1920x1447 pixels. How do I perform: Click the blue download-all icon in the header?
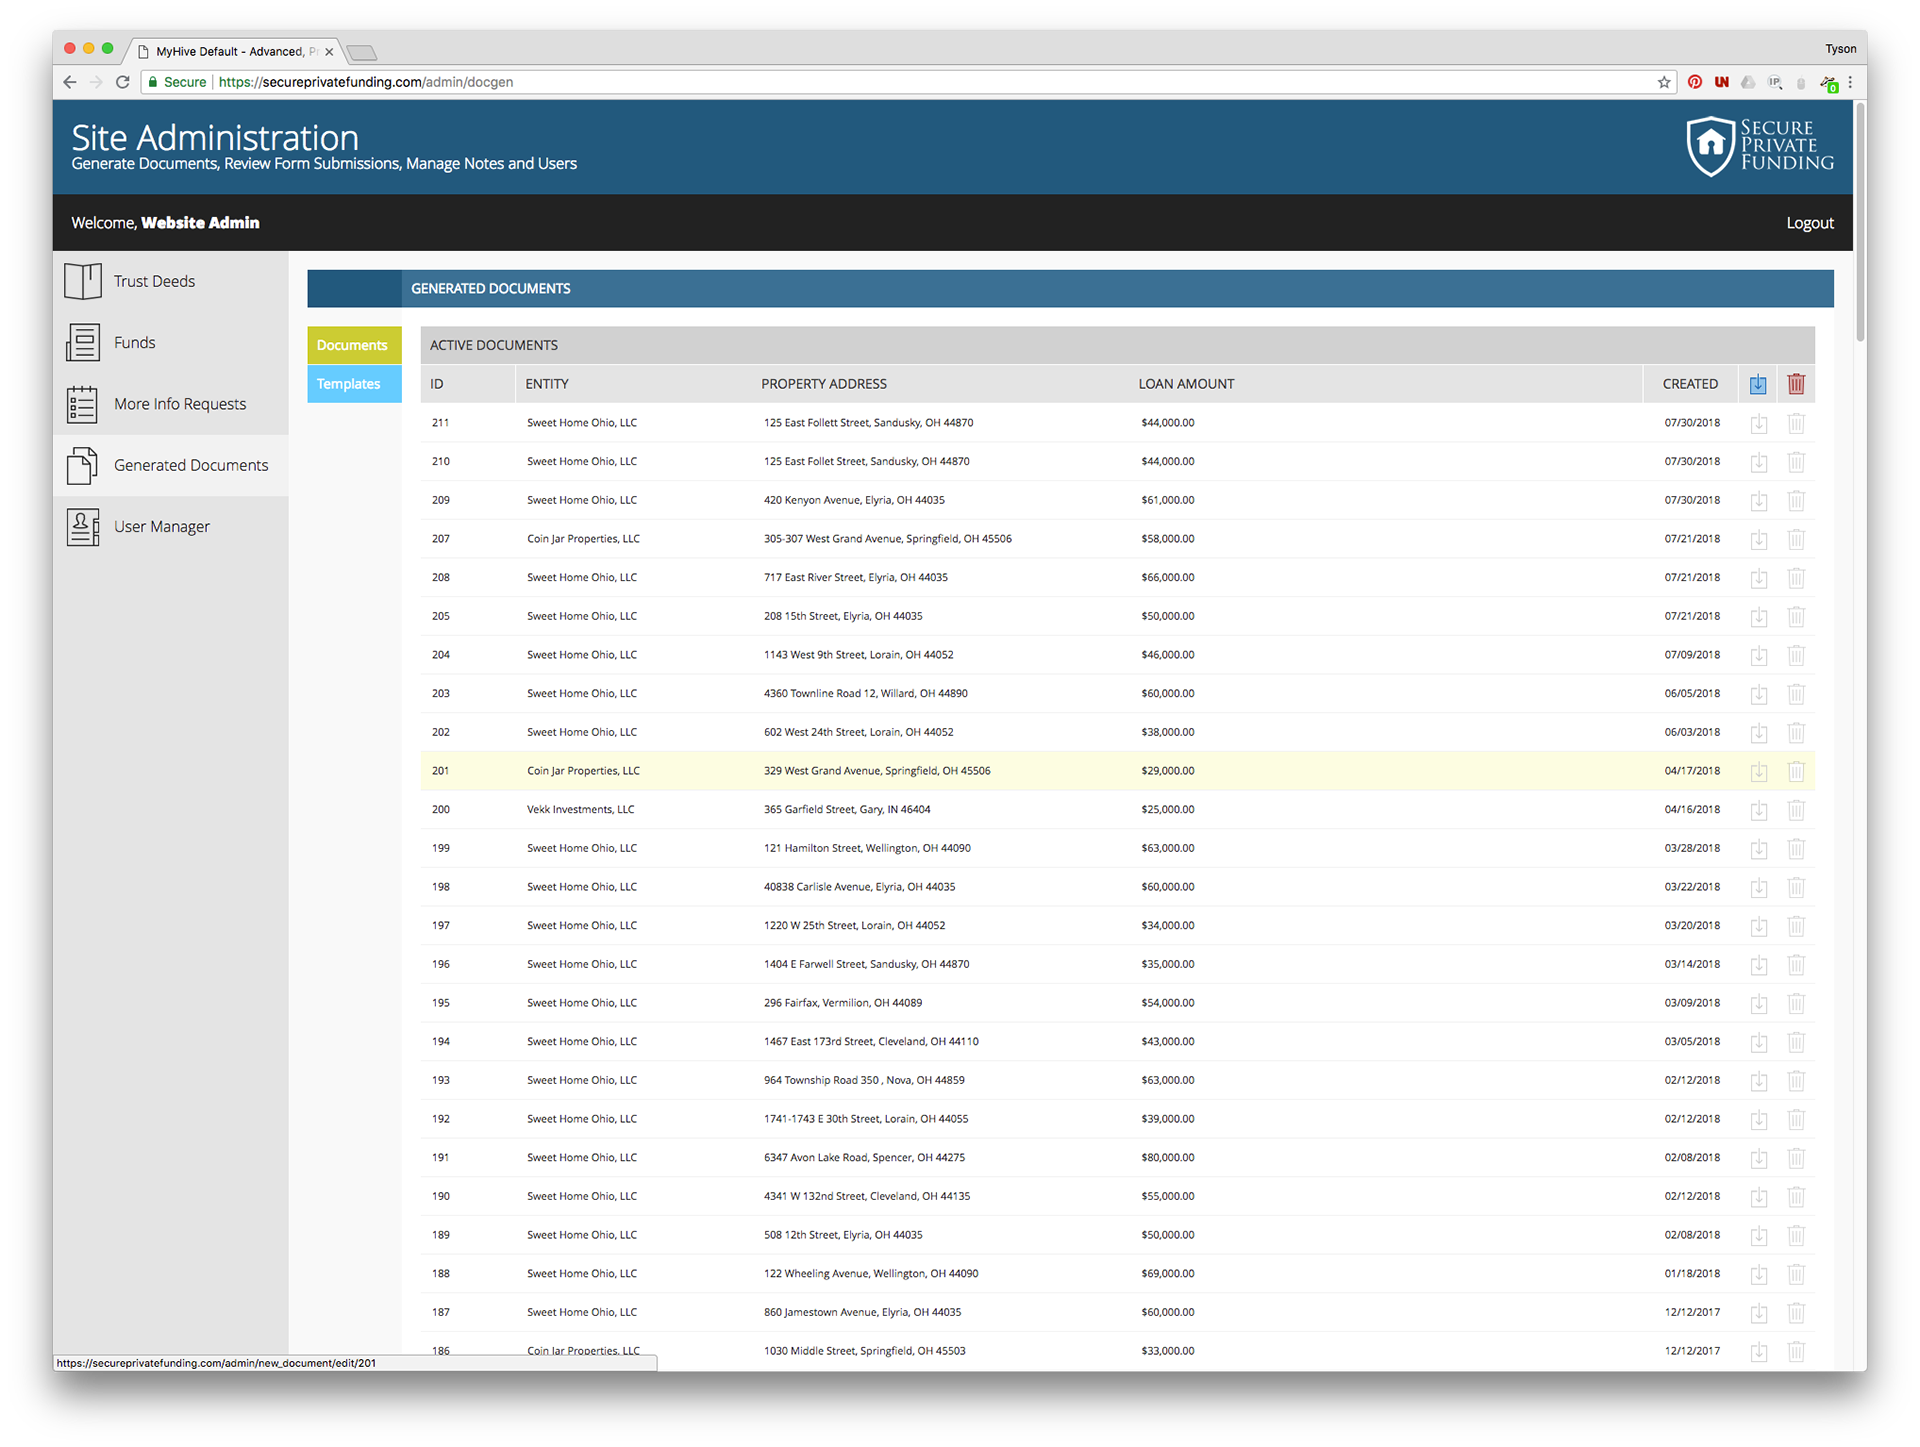[x=1758, y=384]
